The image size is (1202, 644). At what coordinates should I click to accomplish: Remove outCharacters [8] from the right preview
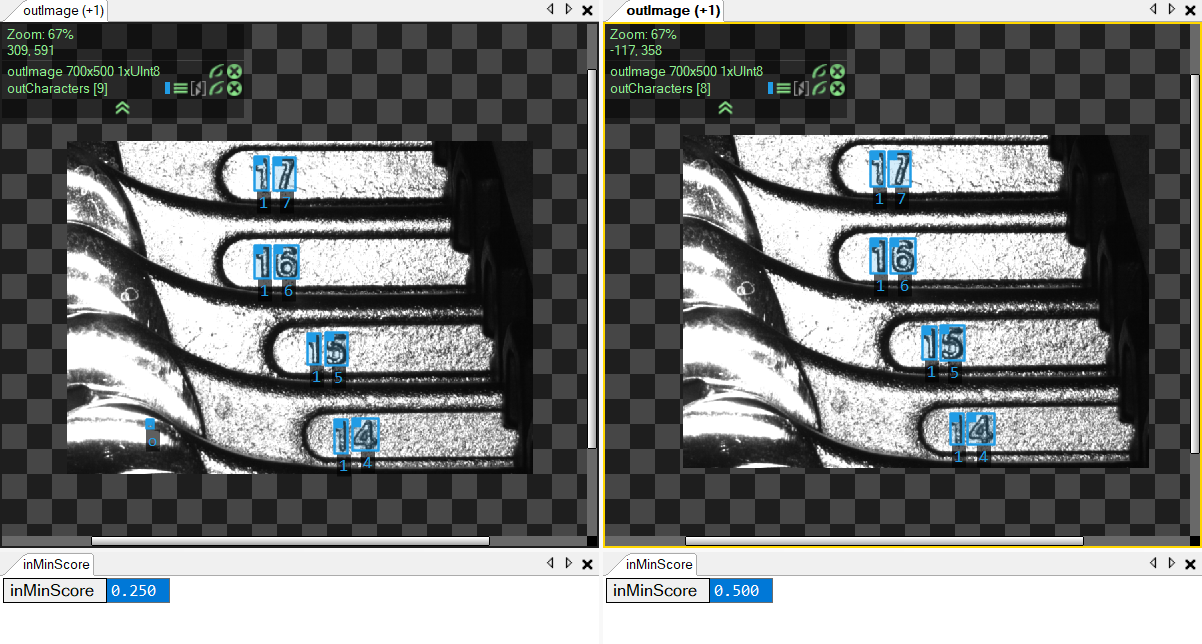point(837,88)
